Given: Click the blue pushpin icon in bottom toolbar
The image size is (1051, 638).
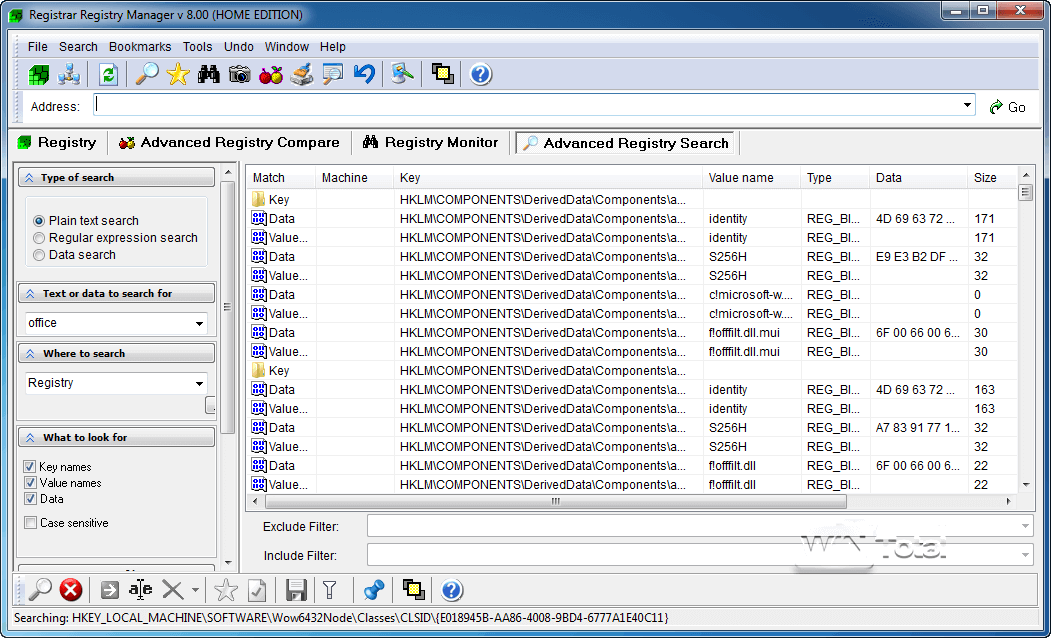Looking at the screenshot, I should pyautogui.click(x=374, y=590).
